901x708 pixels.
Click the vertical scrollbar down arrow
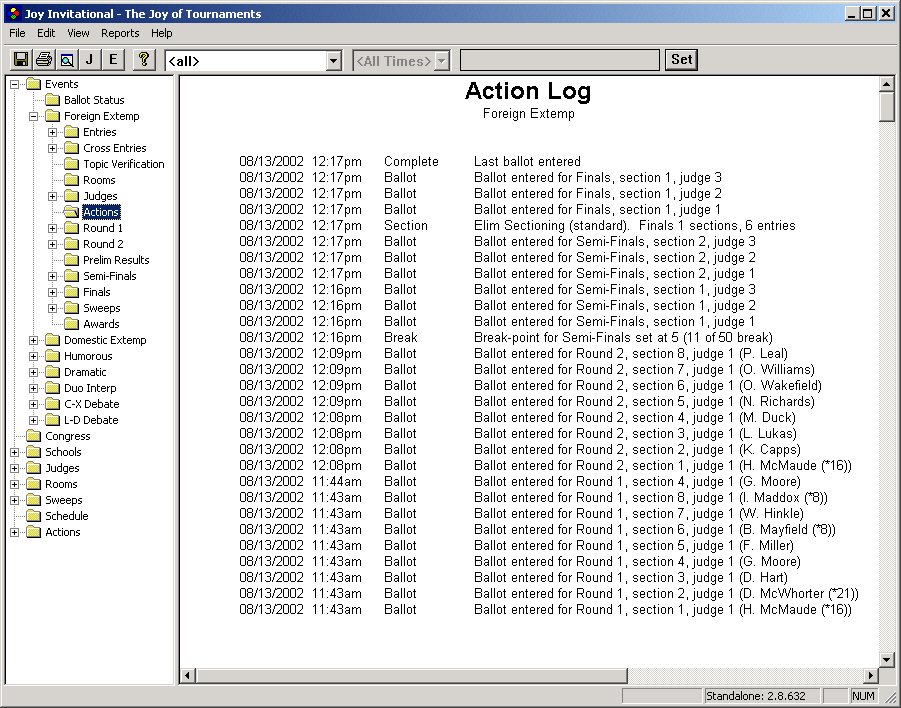887,660
